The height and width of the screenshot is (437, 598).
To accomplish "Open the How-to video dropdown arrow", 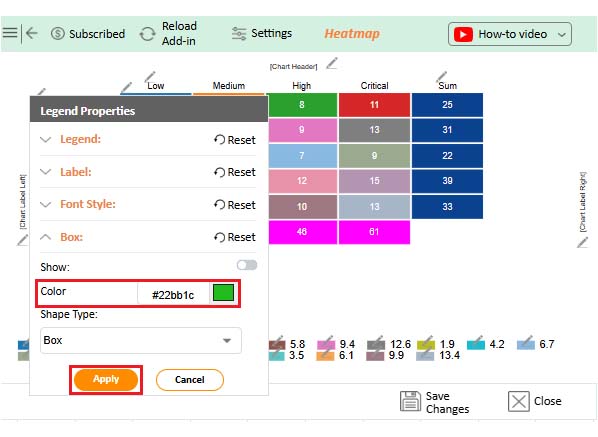I will 561,35.
